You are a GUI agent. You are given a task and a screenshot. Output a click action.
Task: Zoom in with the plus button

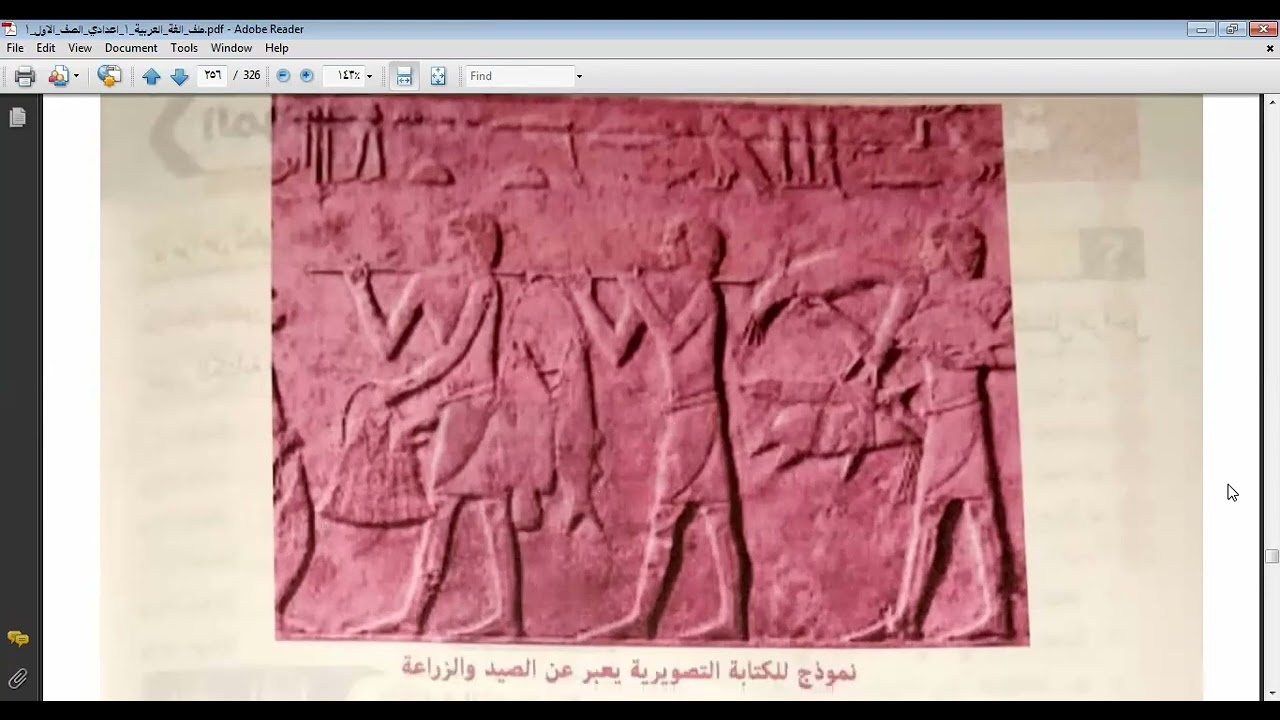coord(307,76)
